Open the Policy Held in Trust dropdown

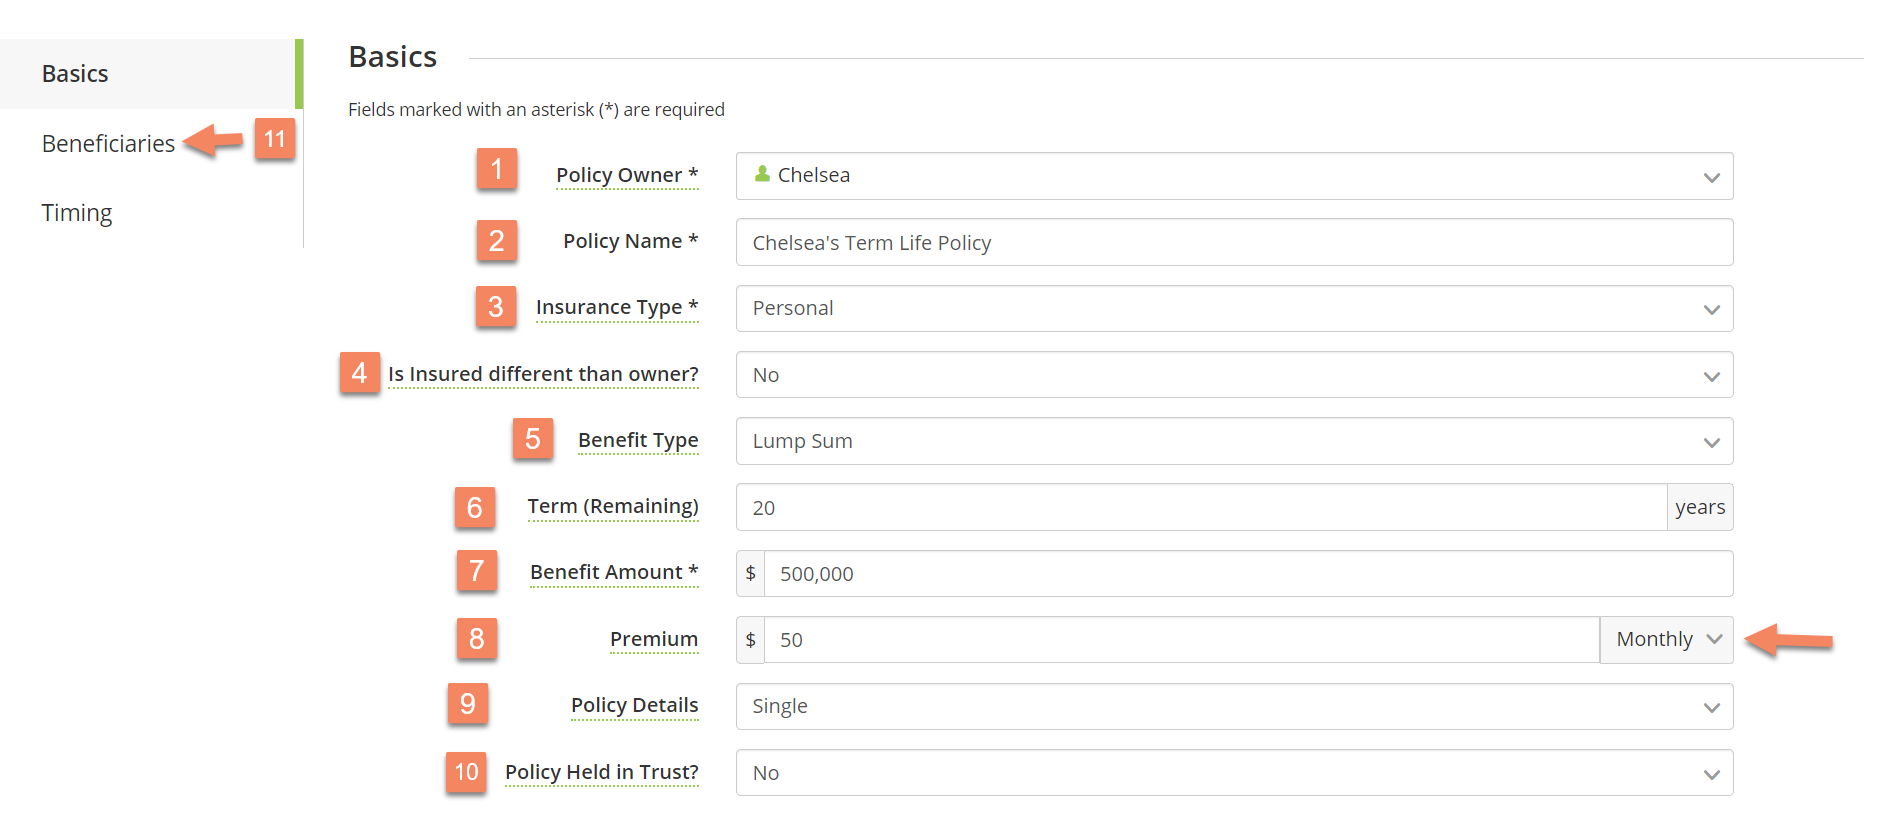tap(1234, 773)
